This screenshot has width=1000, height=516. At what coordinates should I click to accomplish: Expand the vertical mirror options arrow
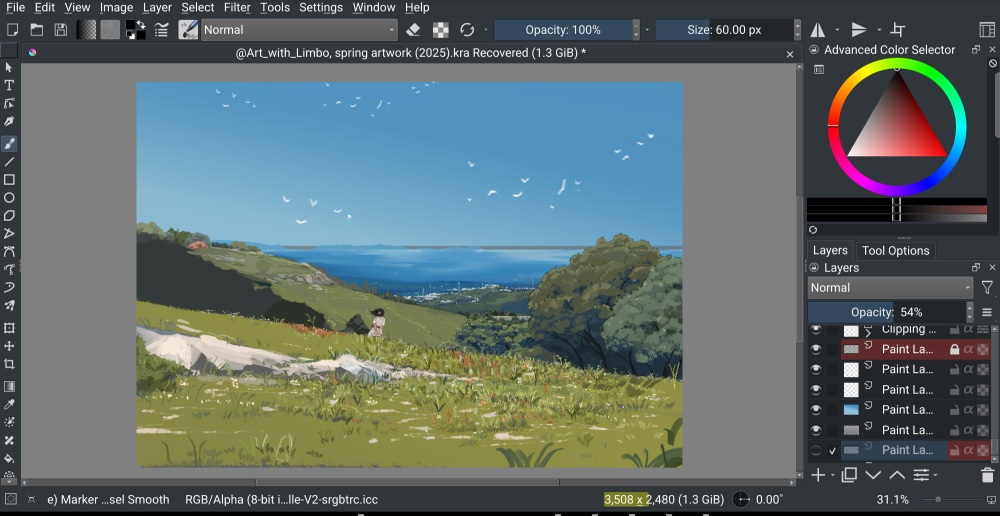pyautogui.click(x=879, y=29)
